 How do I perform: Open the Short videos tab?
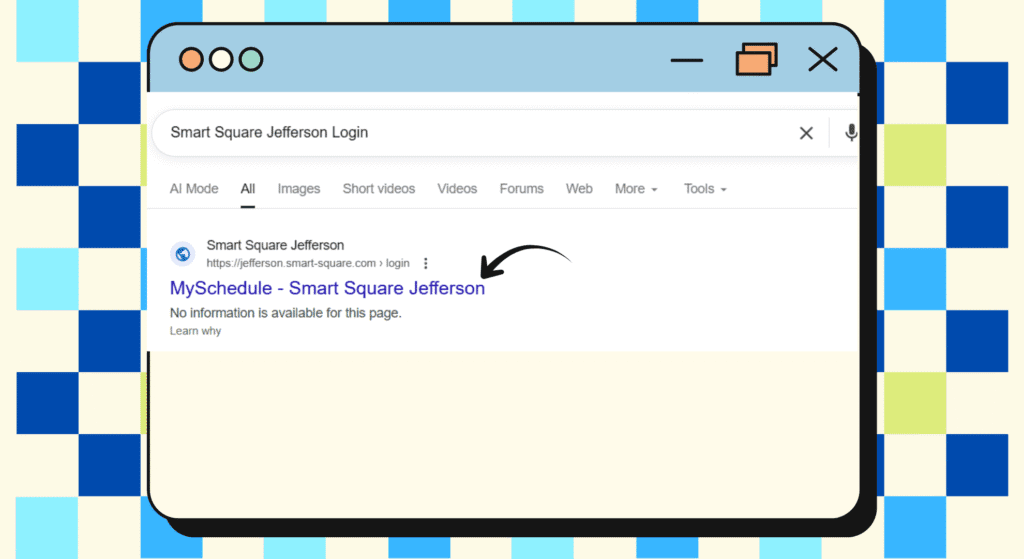(379, 189)
